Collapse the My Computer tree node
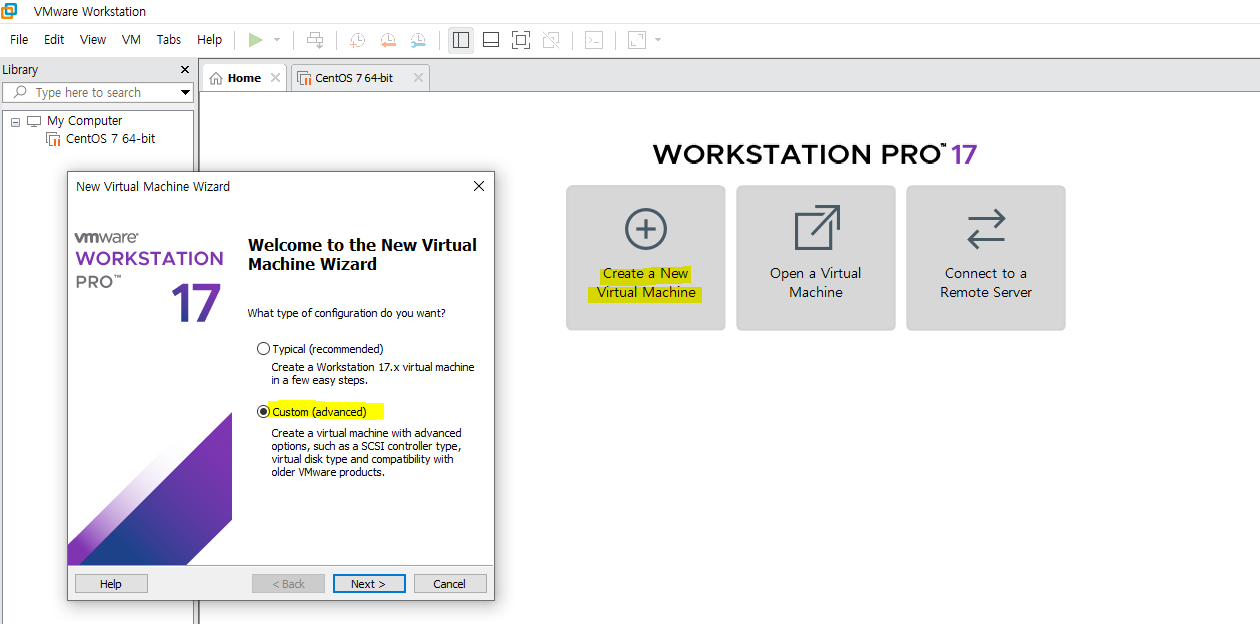This screenshot has height=624, width=1260. (x=15, y=122)
